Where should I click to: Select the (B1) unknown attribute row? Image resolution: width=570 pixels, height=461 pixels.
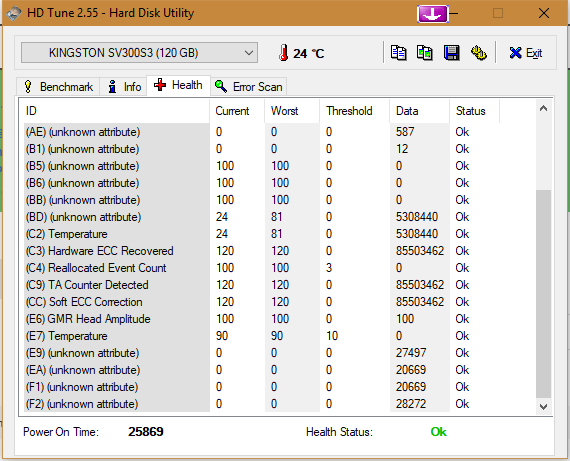pyautogui.click(x=262, y=149)
